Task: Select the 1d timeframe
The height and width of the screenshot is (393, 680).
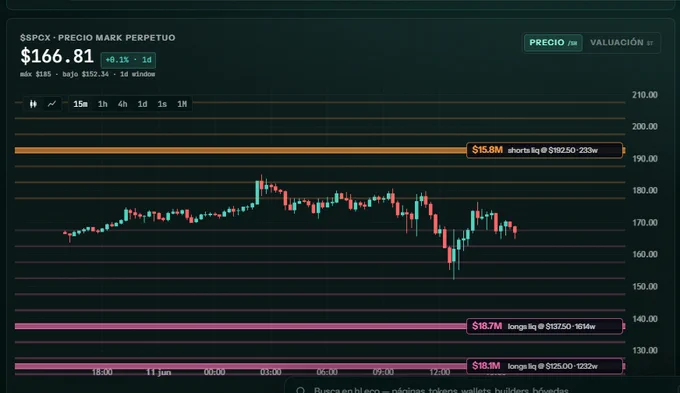Action: point(142,104)
